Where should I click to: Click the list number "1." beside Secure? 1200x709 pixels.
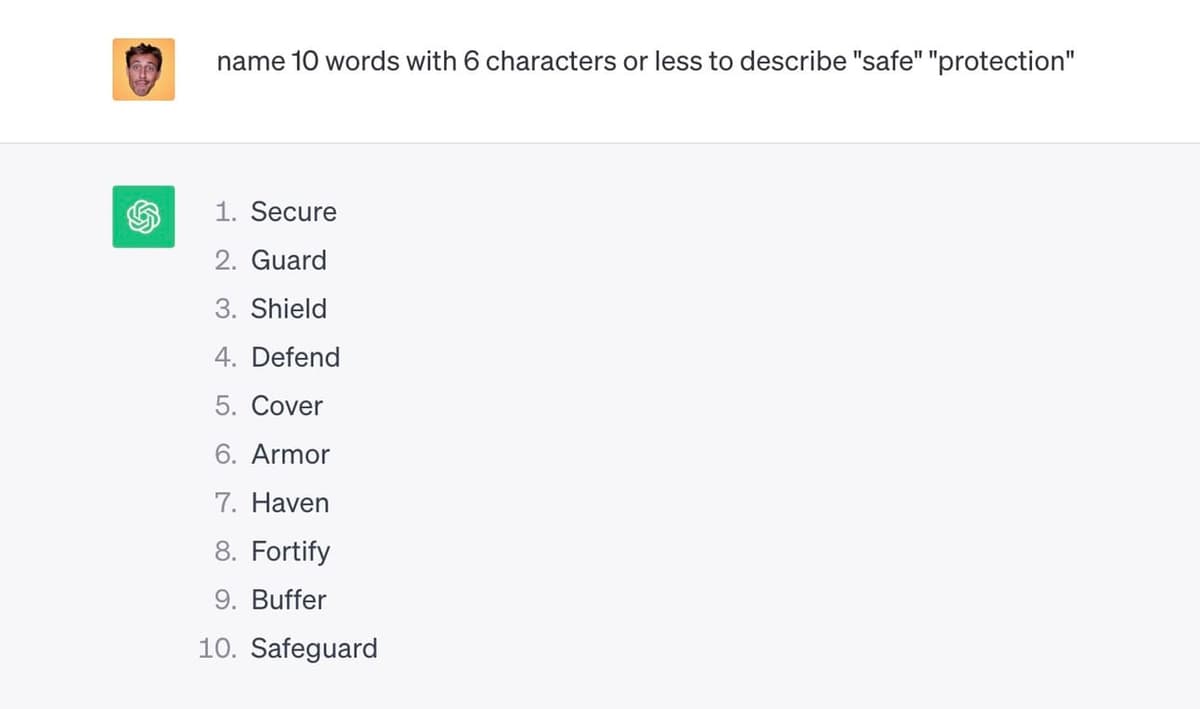[225, 212]
